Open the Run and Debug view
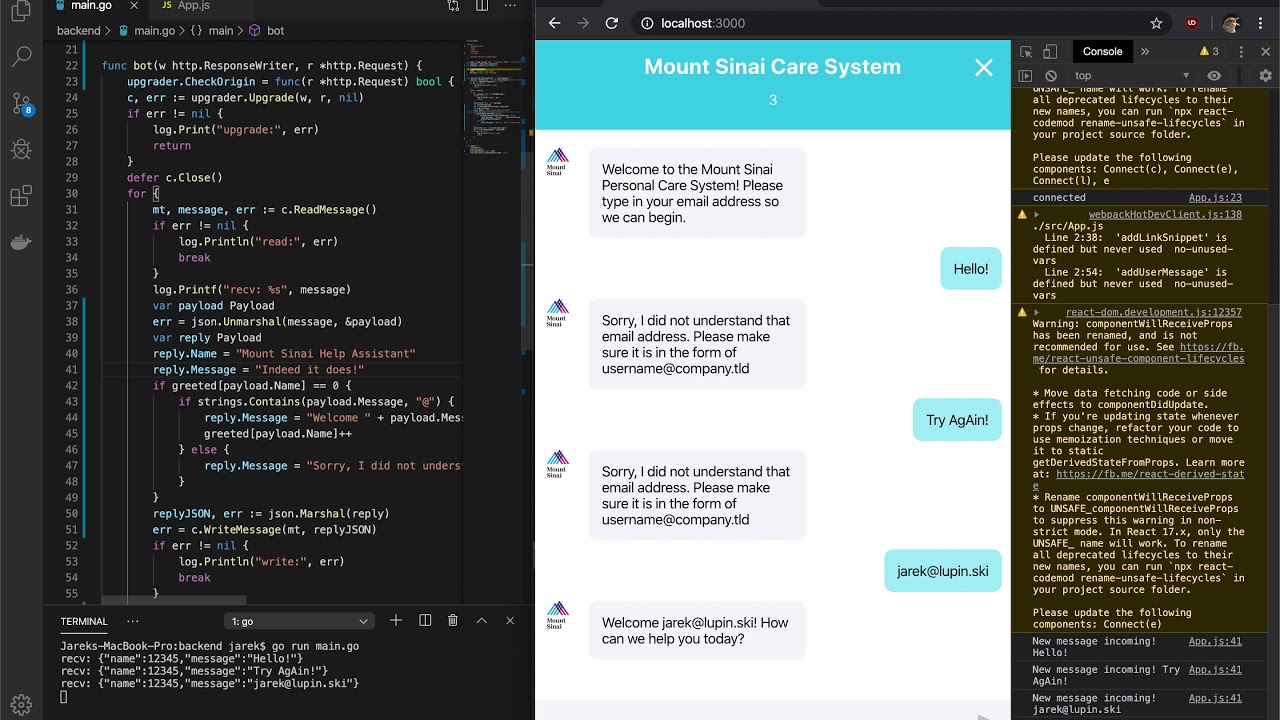Viewport: 1280px width, 720px height. coord(21,150)
